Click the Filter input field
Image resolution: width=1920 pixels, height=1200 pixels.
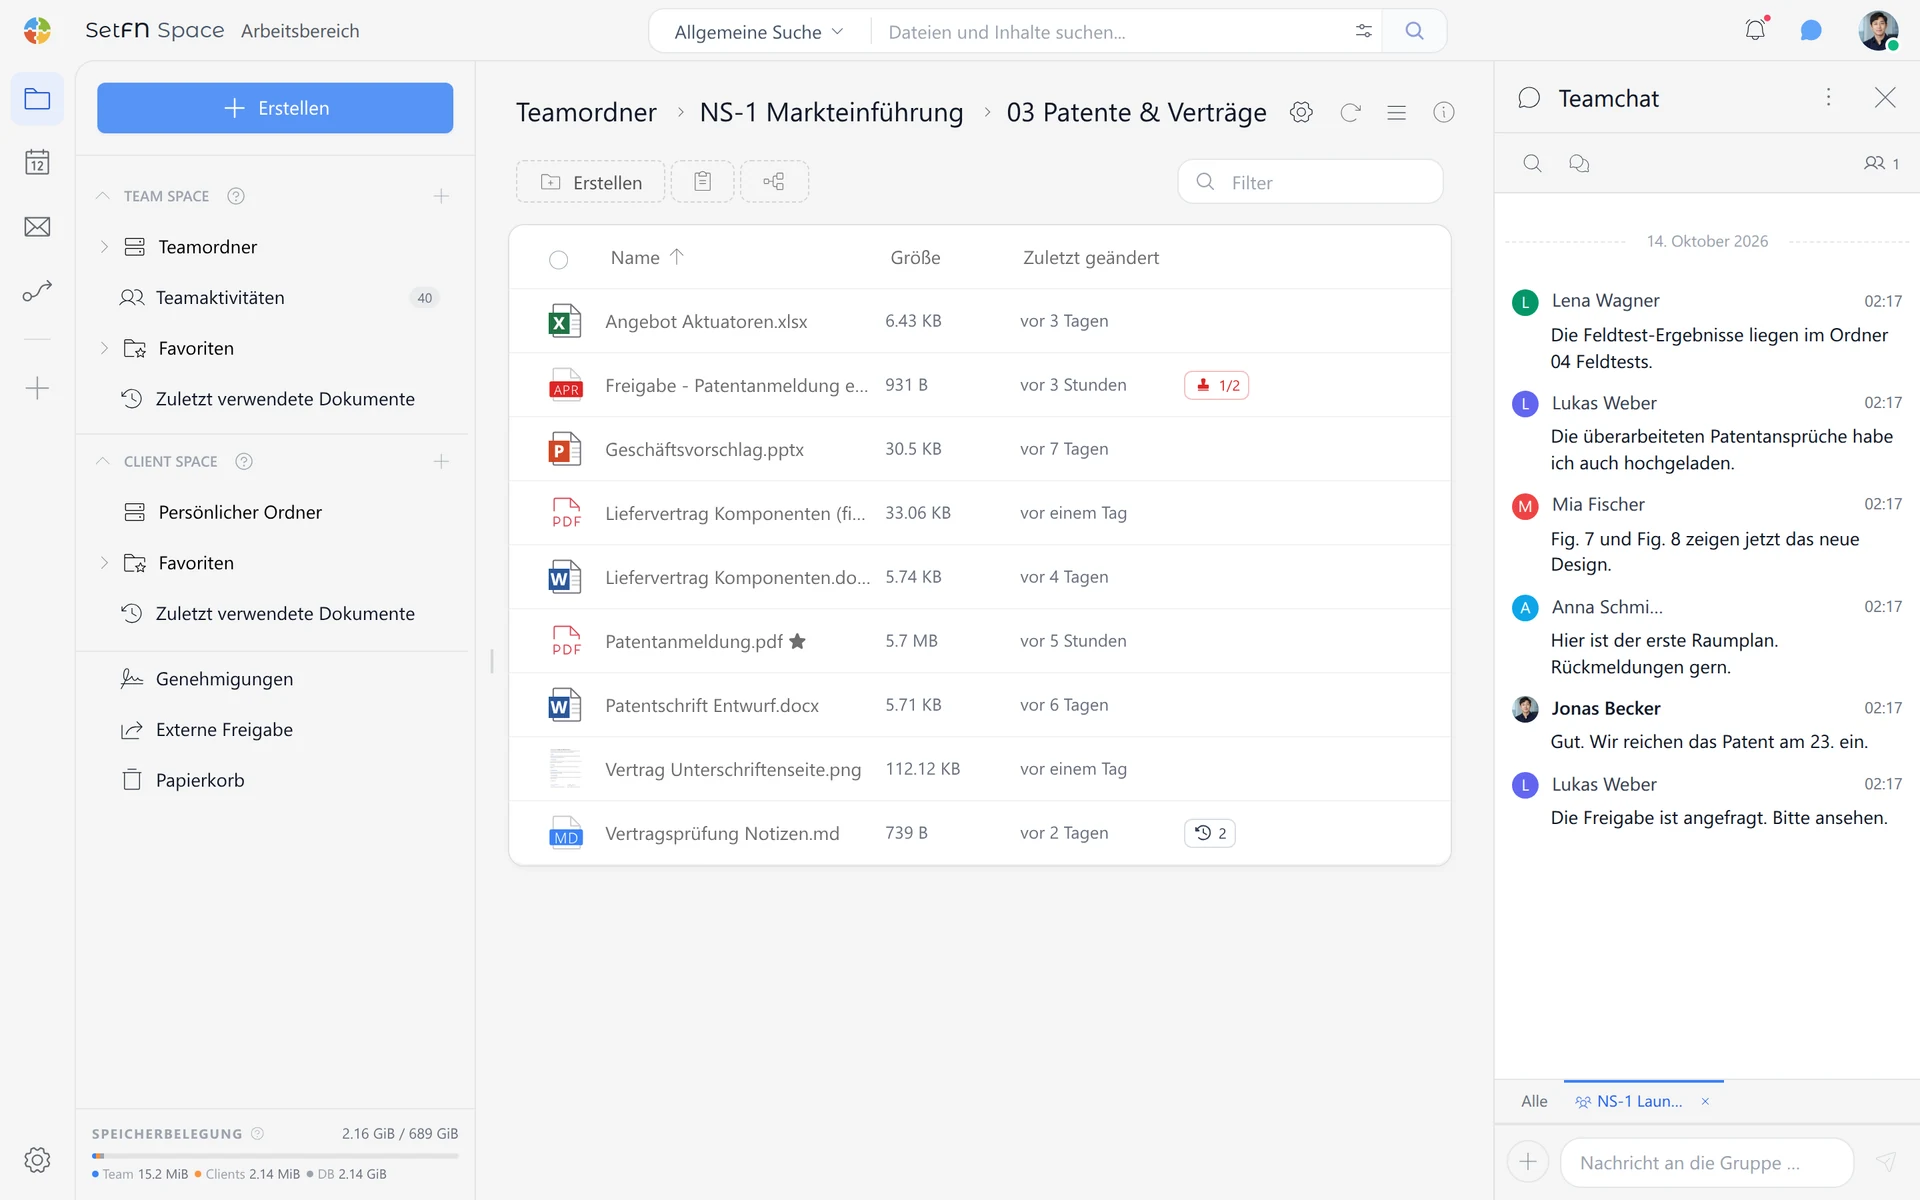click(x=1310, y=182)
